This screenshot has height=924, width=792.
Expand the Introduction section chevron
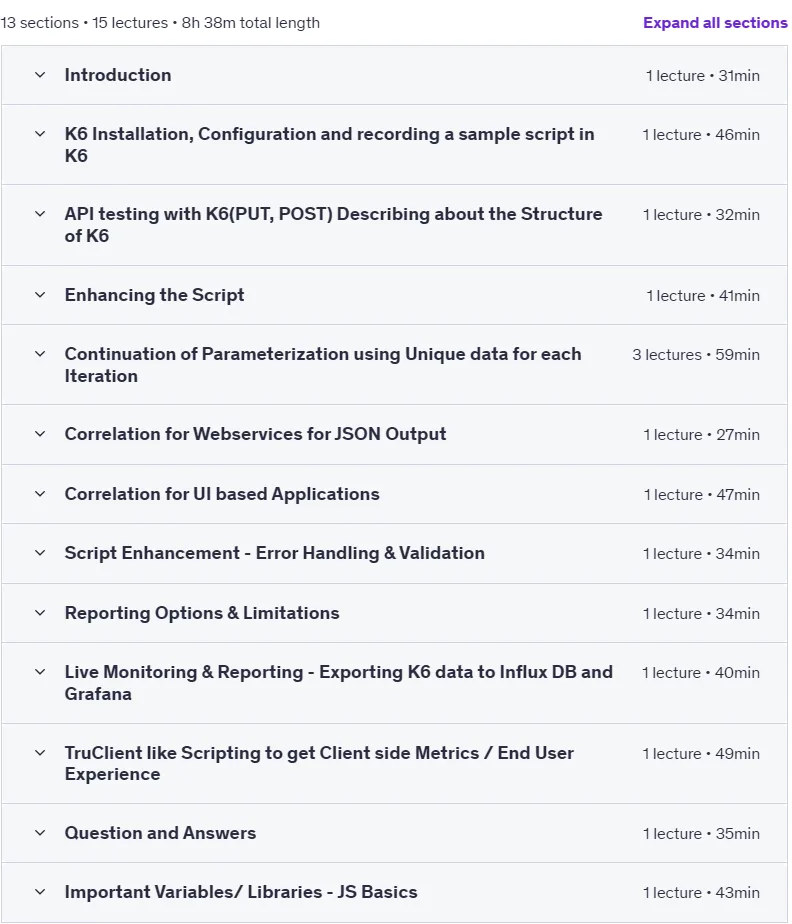[x=40, y=75]
